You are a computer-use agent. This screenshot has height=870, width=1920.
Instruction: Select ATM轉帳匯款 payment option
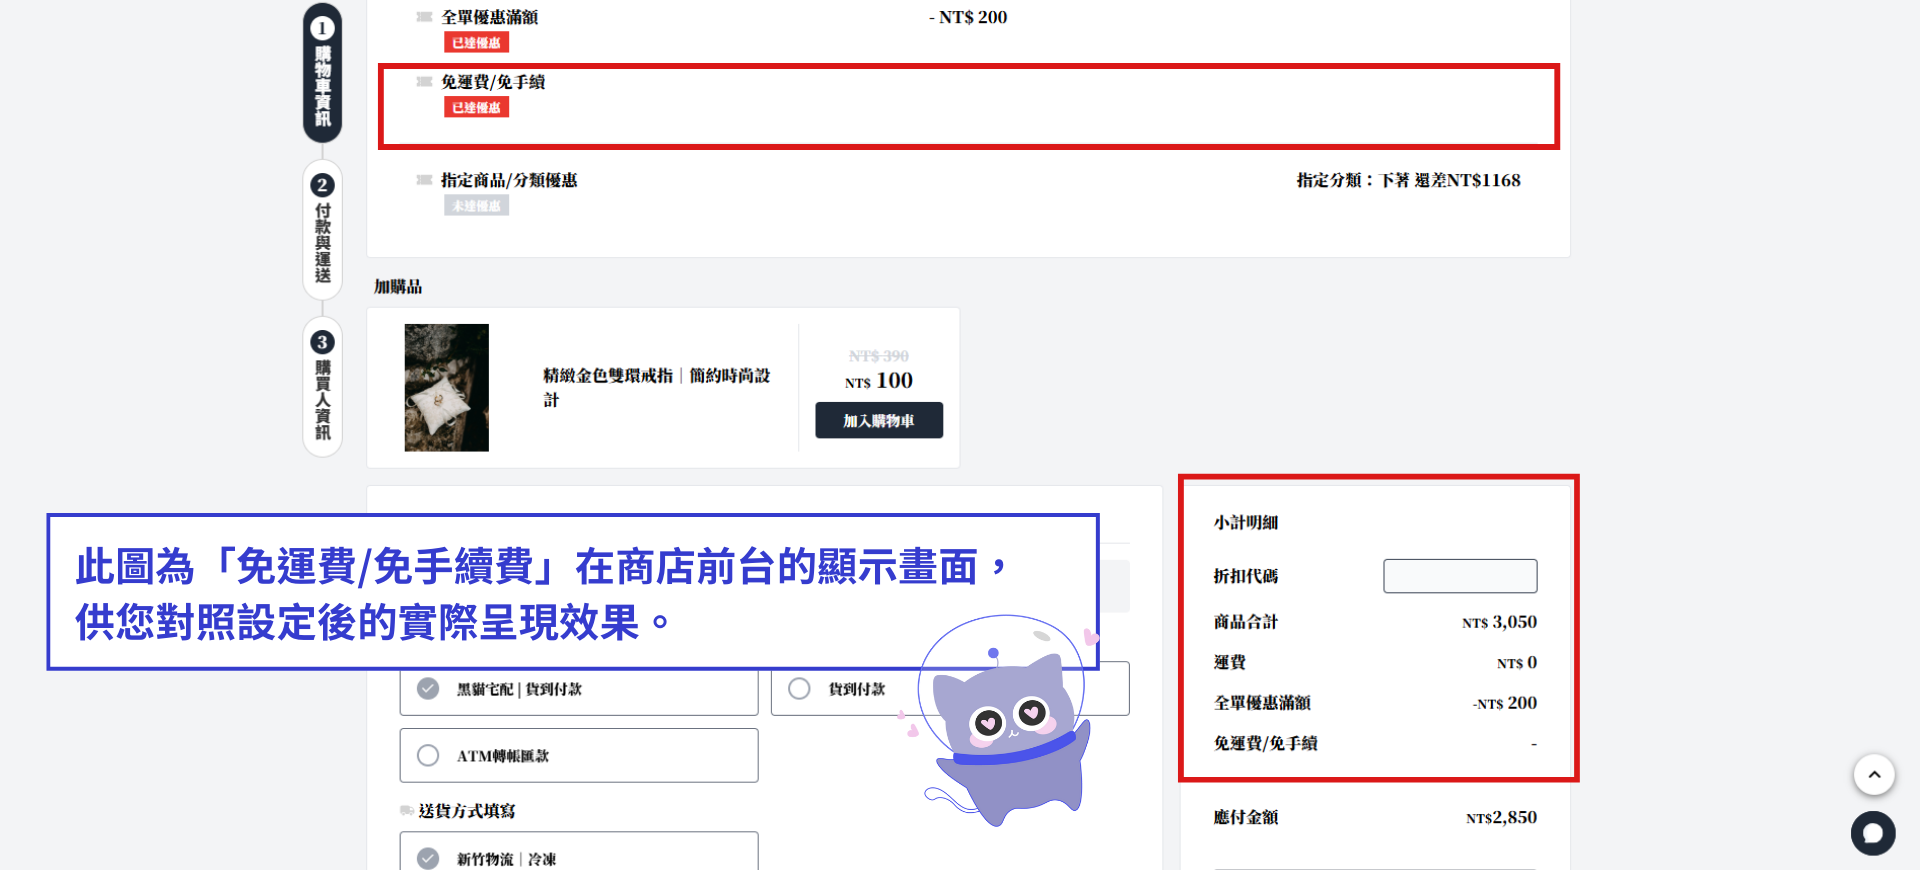pos(579,755)
